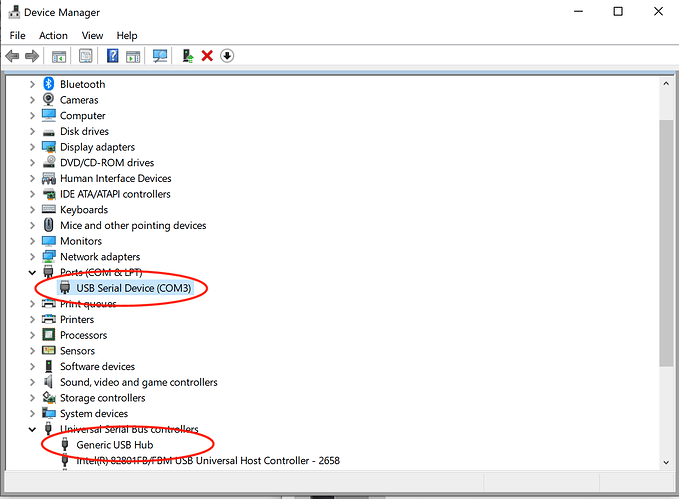679x499 pixels.
Task: Click the scrollbar up arrow
Action: coord(666,84)
